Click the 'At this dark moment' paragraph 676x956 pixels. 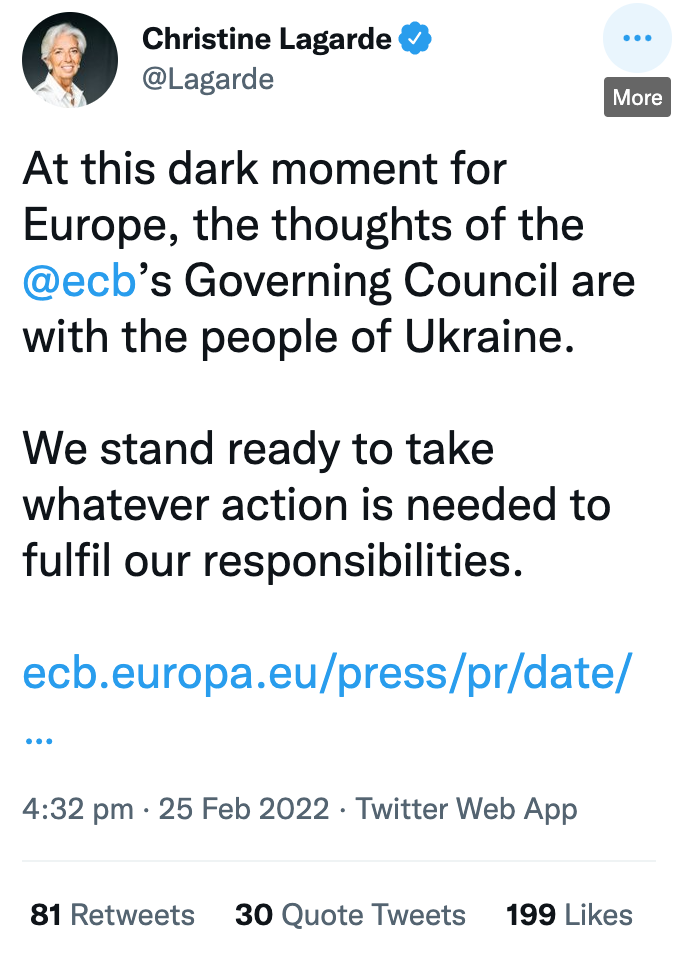tap(329, 252)
